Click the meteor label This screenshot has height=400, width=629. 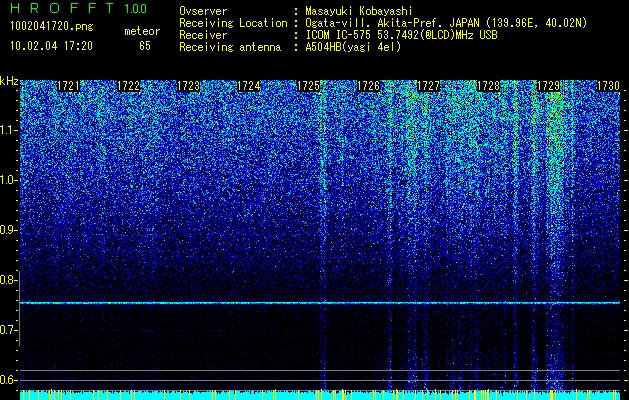point(142,31)
